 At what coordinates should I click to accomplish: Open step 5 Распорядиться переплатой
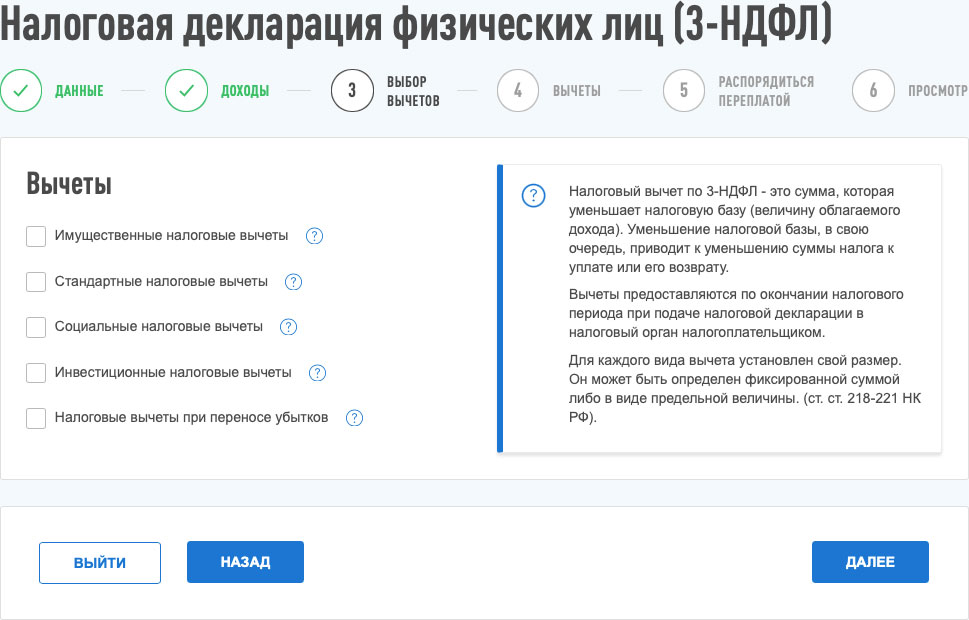point(684,91)
